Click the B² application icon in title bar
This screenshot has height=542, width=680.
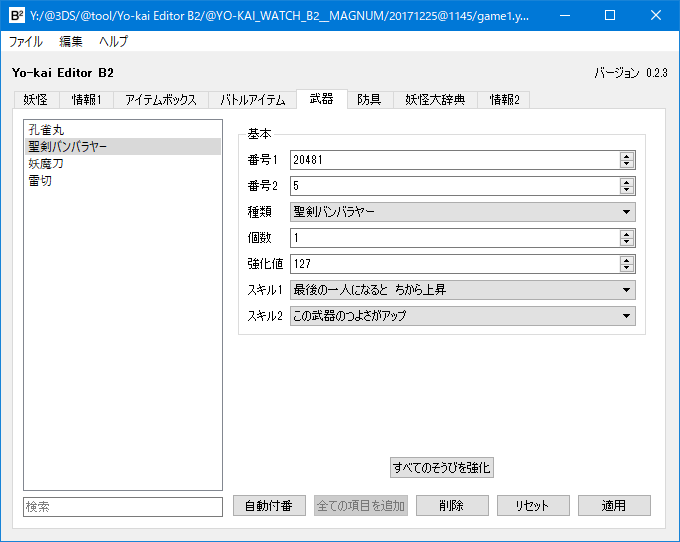tap(16, 16)
